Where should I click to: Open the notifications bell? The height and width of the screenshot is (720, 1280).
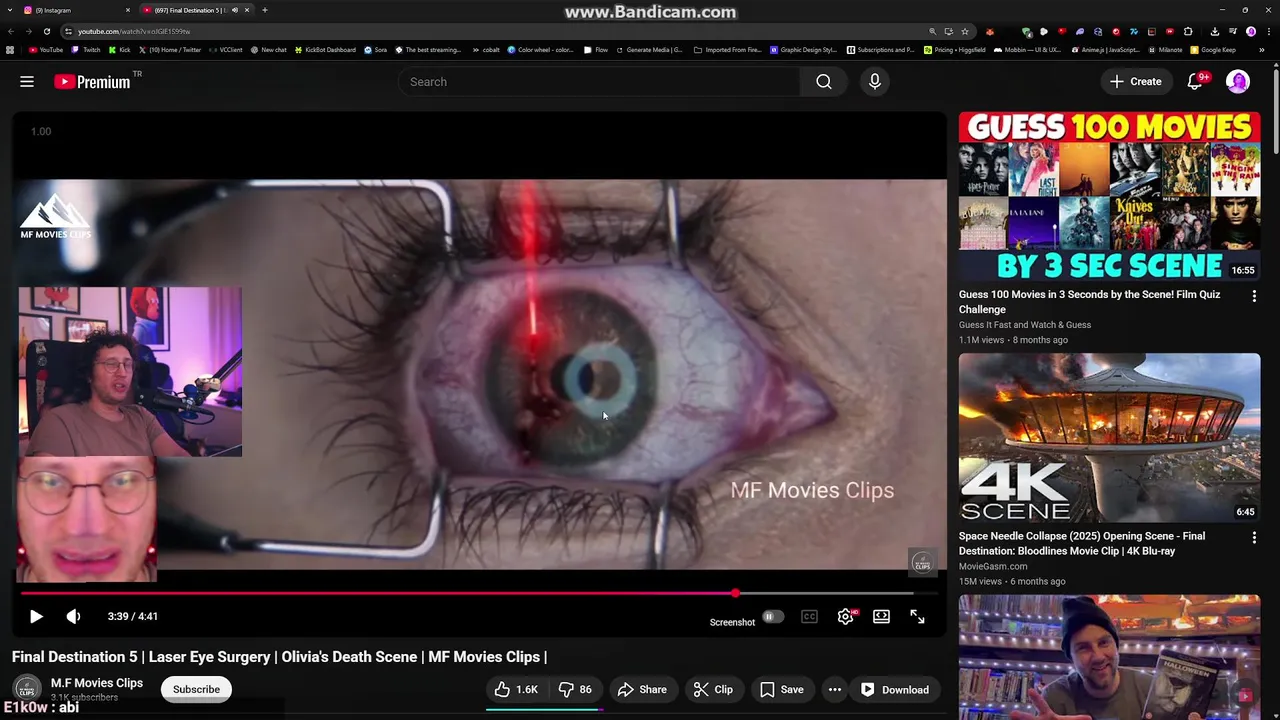point(1195,82)
